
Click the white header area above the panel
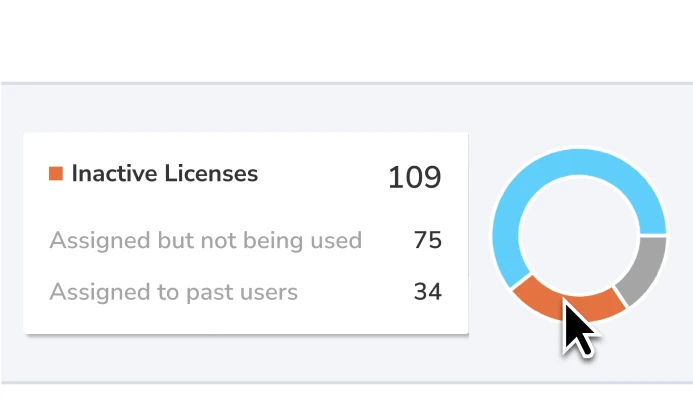point(346,41)
